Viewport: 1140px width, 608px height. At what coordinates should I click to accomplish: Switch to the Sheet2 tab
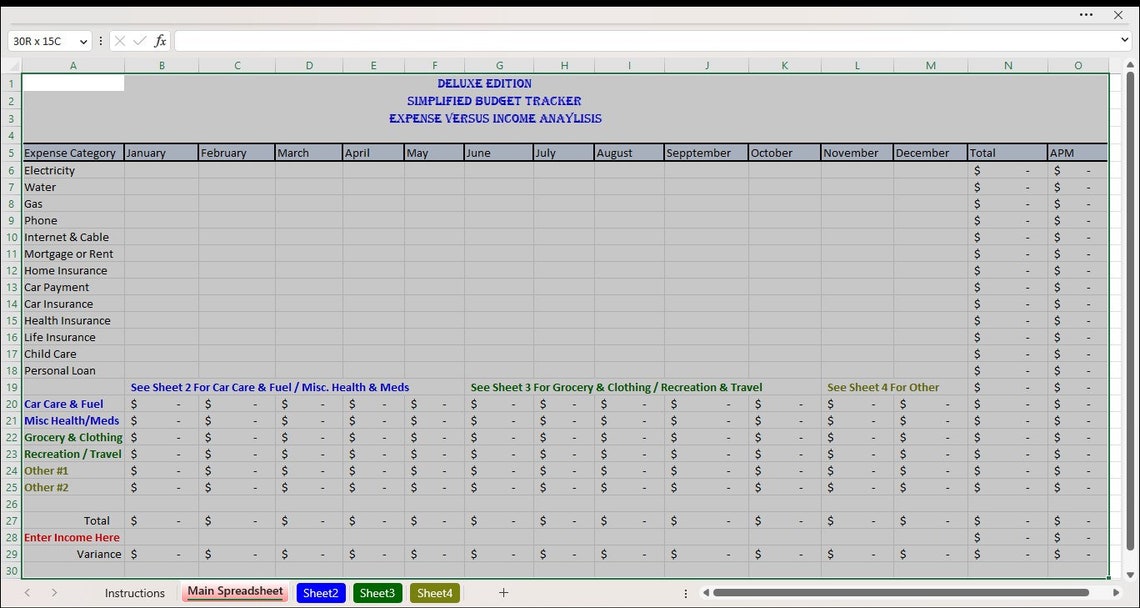(x=320, y=592)
